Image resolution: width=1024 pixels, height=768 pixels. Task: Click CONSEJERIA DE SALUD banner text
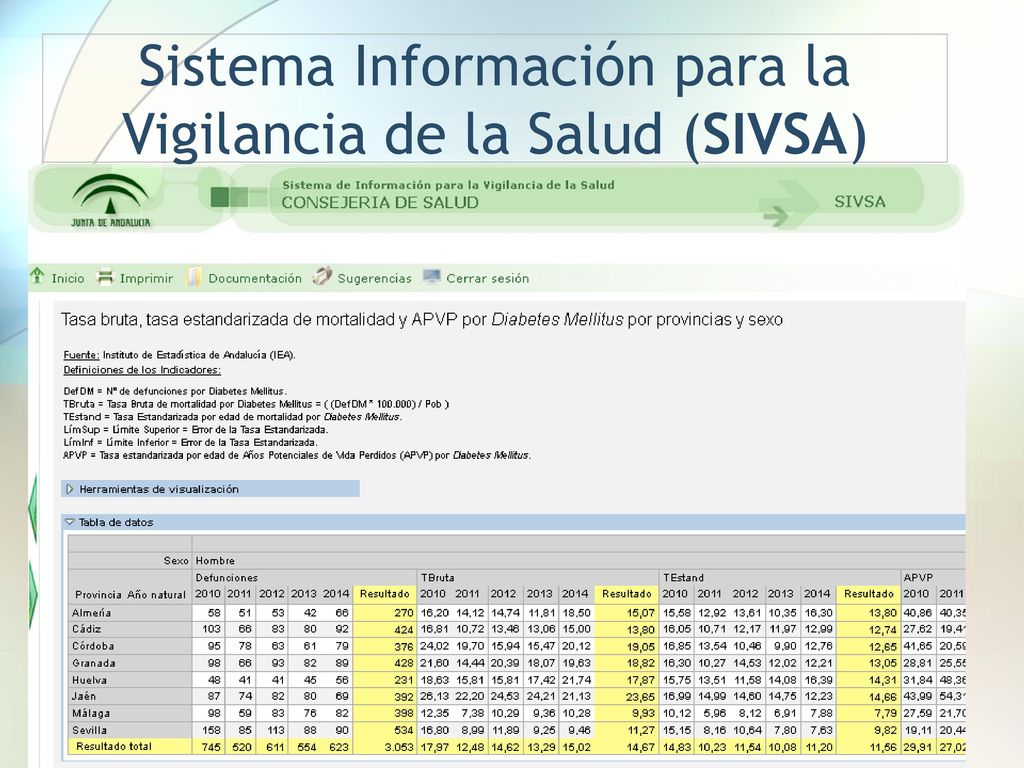point(380,203)
